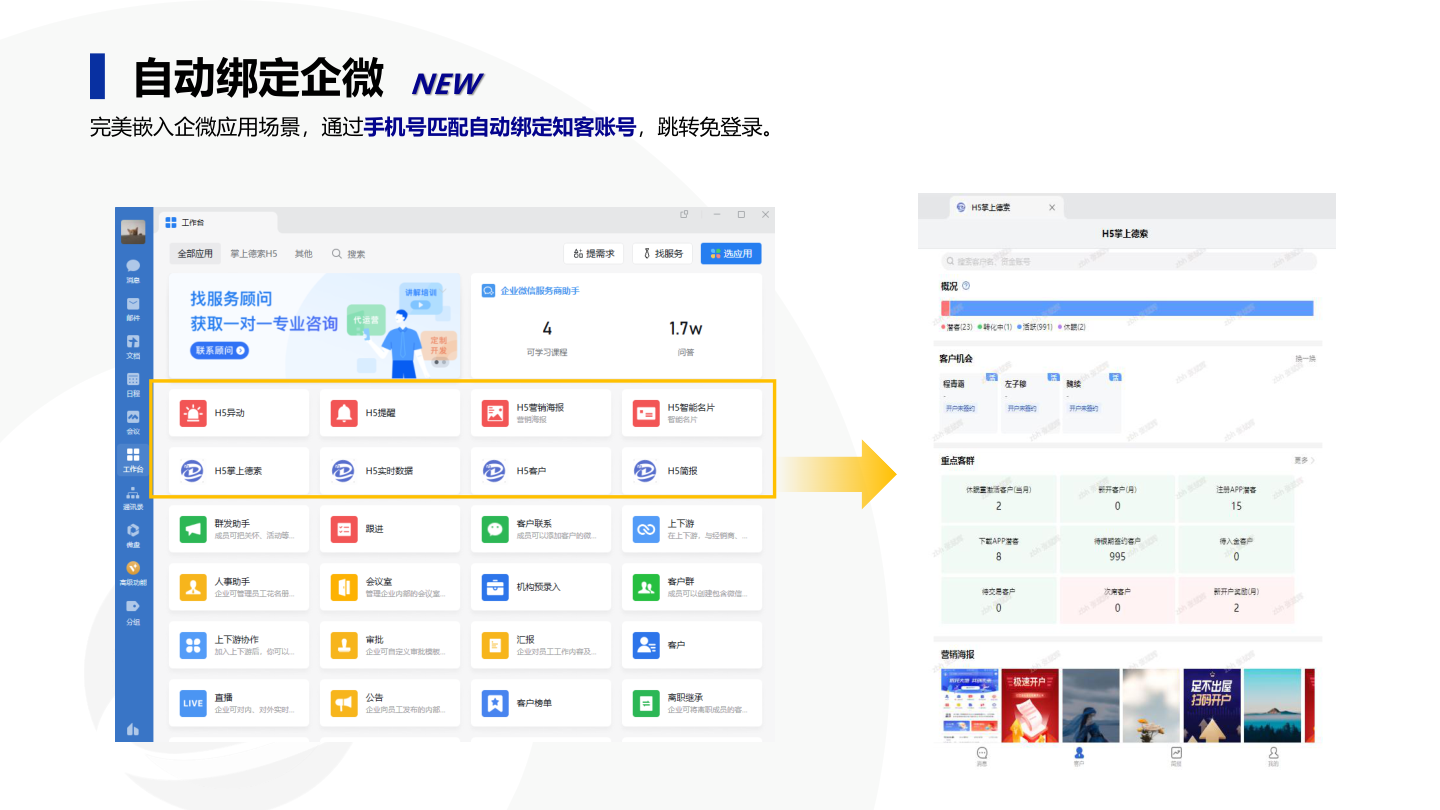Switch to 消息 in H5 bottom navigation
The height and width of the screenshot is (810, 1440).
click(982, 756)
